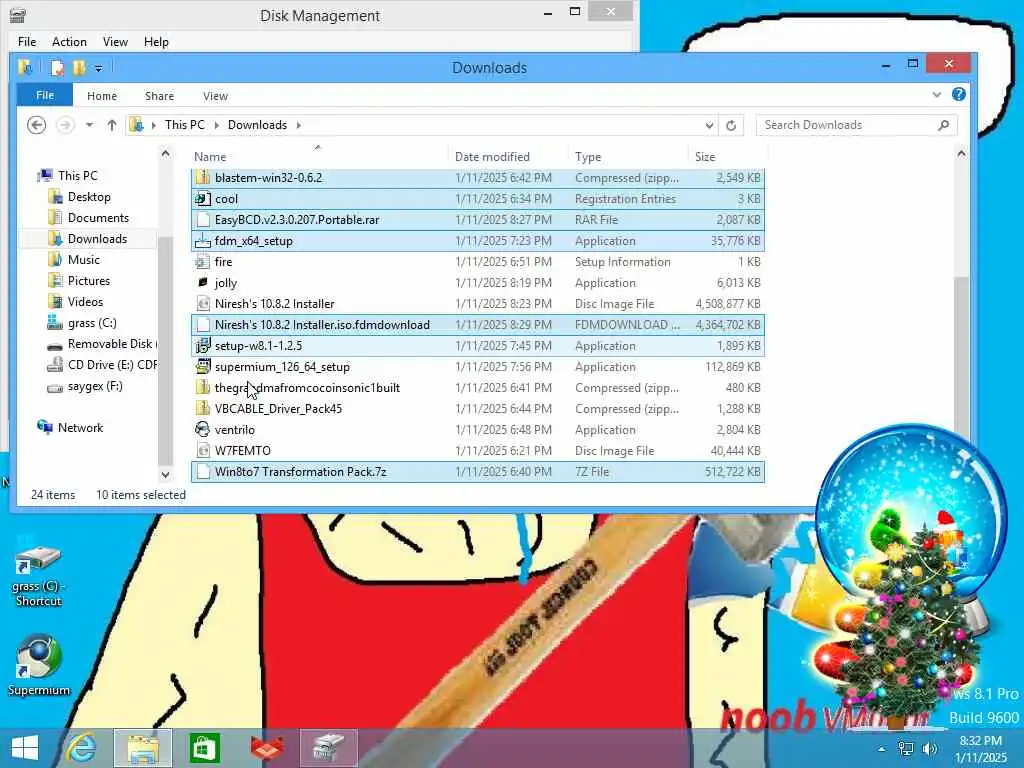Refresh the Downloads folder view
Viewport: 1024px width, 768px height.
[731, 125]
